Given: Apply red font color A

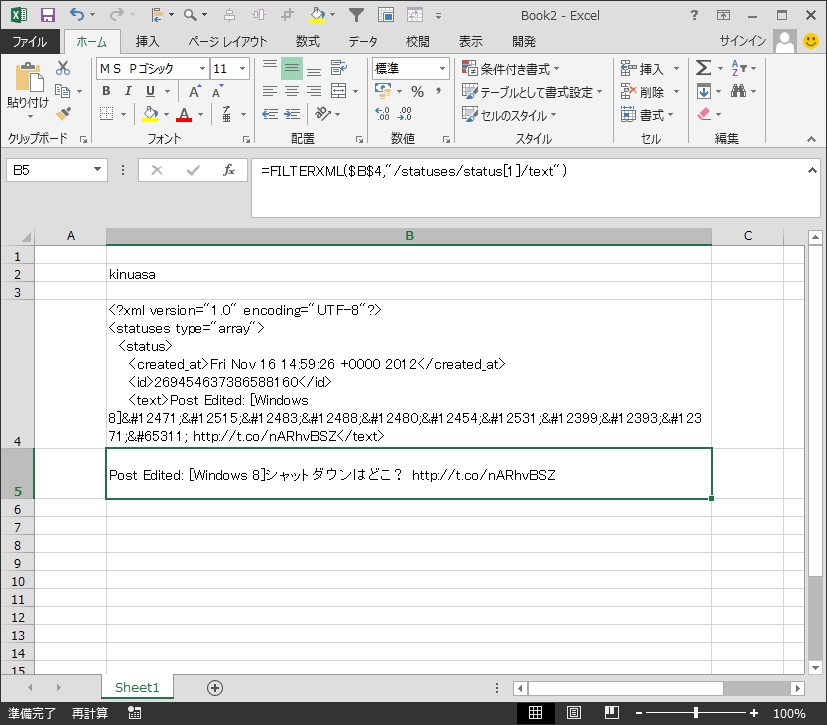Looking at the screenshot, I should point(184,114).
